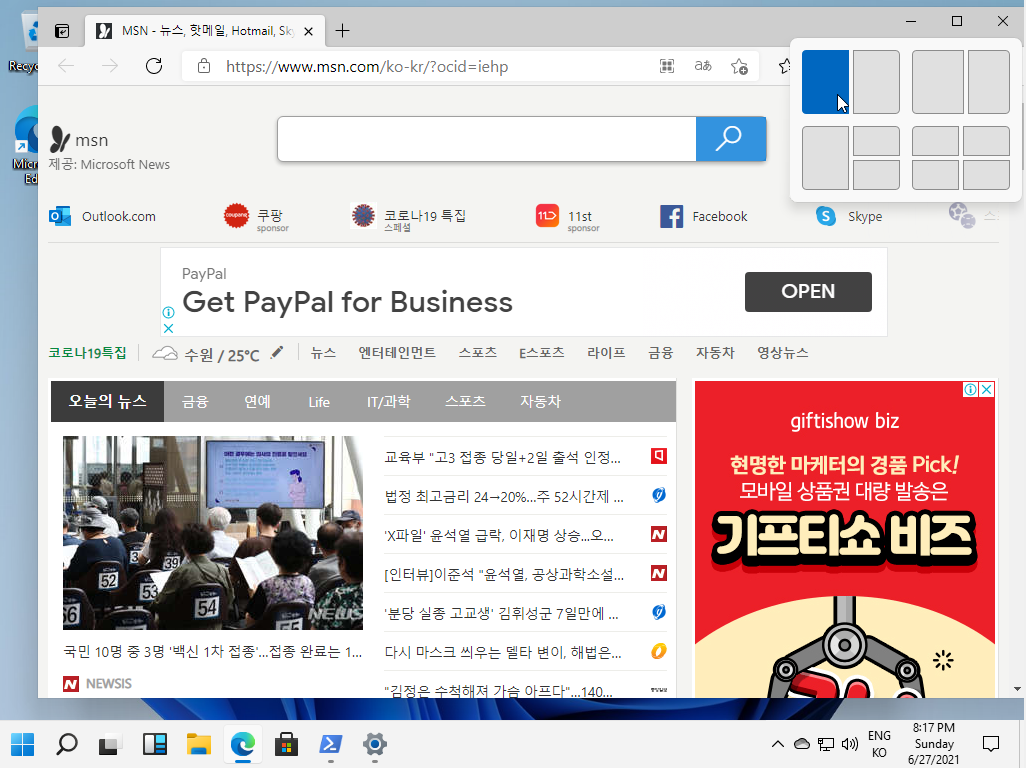Open headline 교육부 "고3 접종 당일+2일 출석 인정
The width and height of the screenshot is (1026, 768).
(x=502, y=457)
